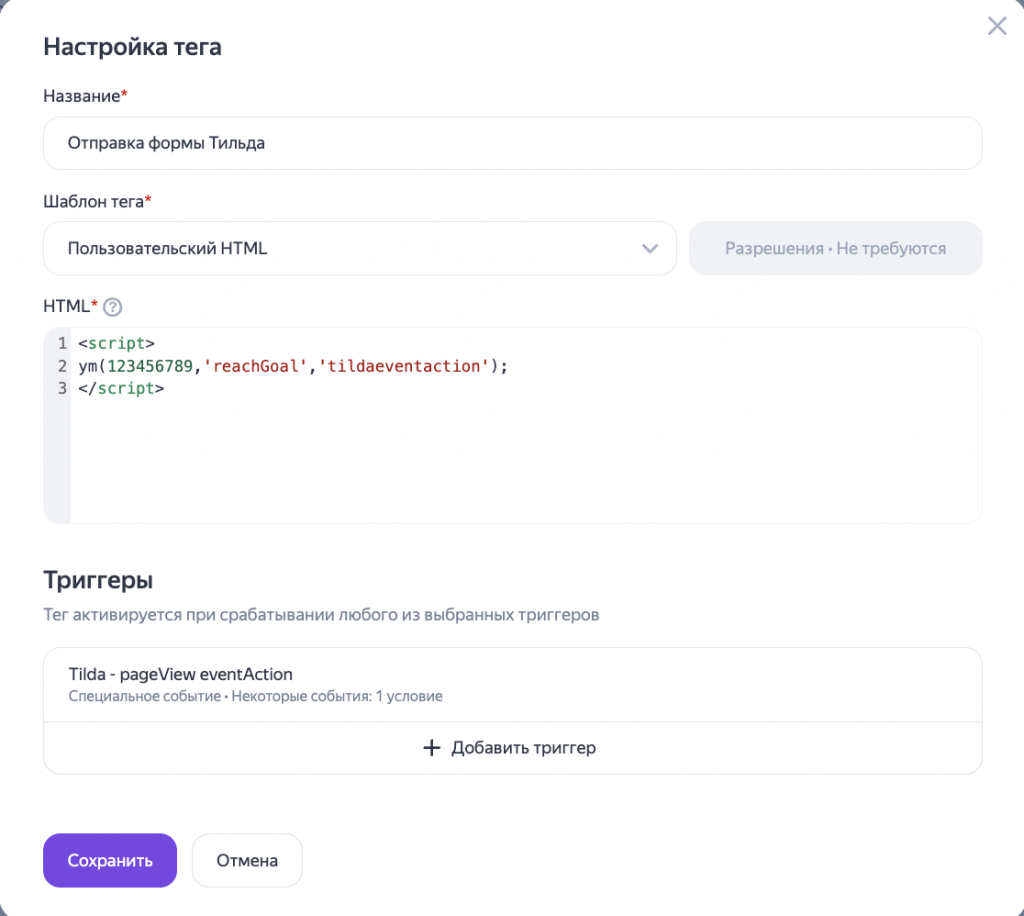Open the Tilda - pageView eventAction trigger
The image size is (1024, 916).
pos(513,685)
